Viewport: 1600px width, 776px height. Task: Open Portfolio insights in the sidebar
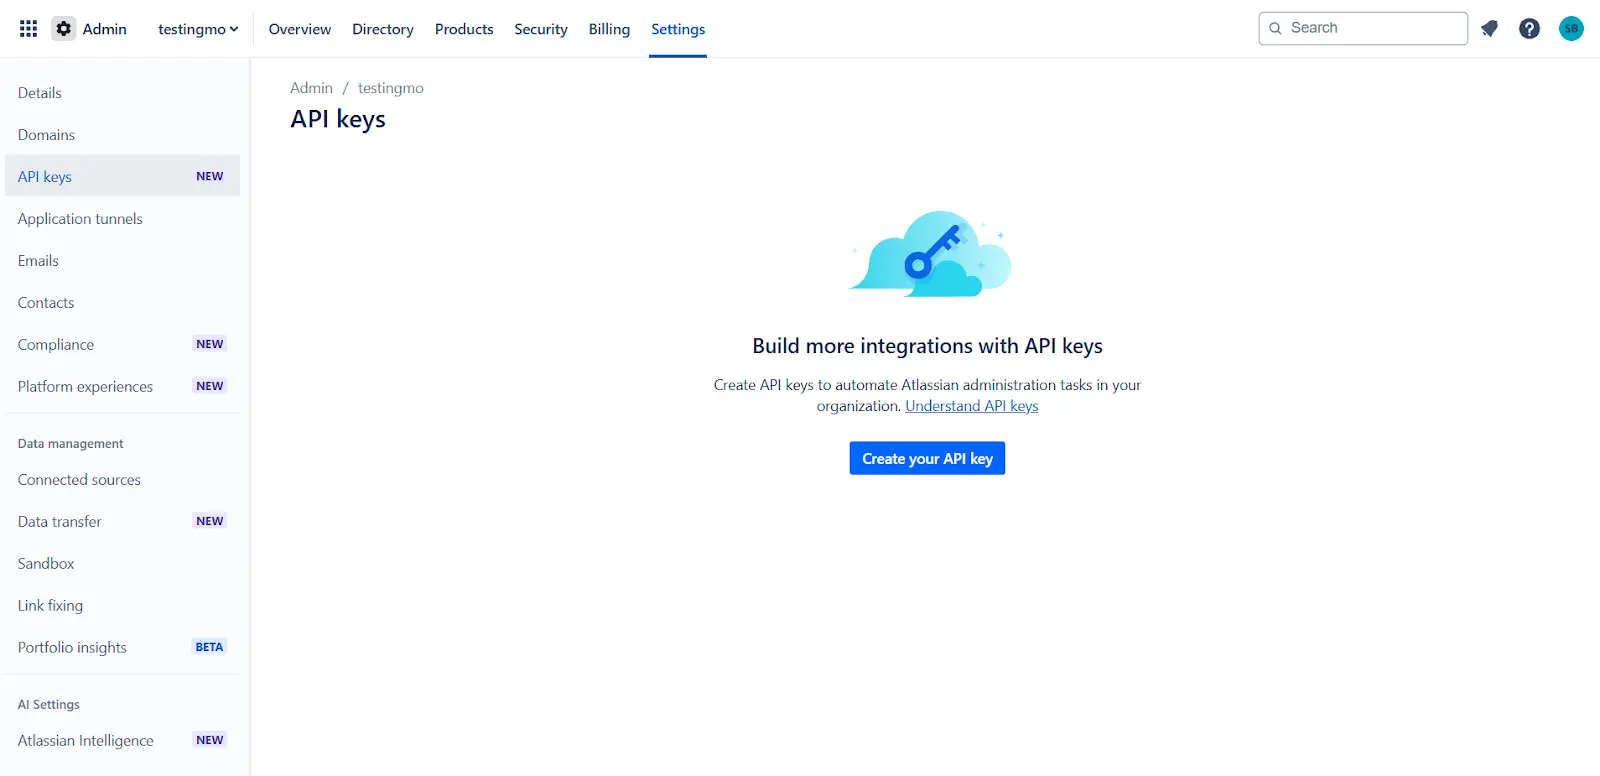point(122,648)
